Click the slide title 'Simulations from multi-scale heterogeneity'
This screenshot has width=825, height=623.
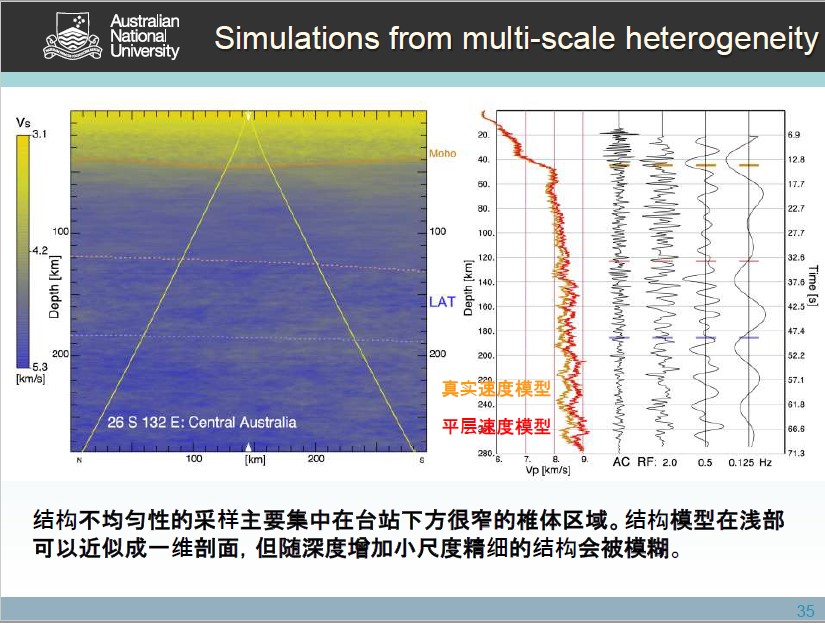[x=516, y=38]
